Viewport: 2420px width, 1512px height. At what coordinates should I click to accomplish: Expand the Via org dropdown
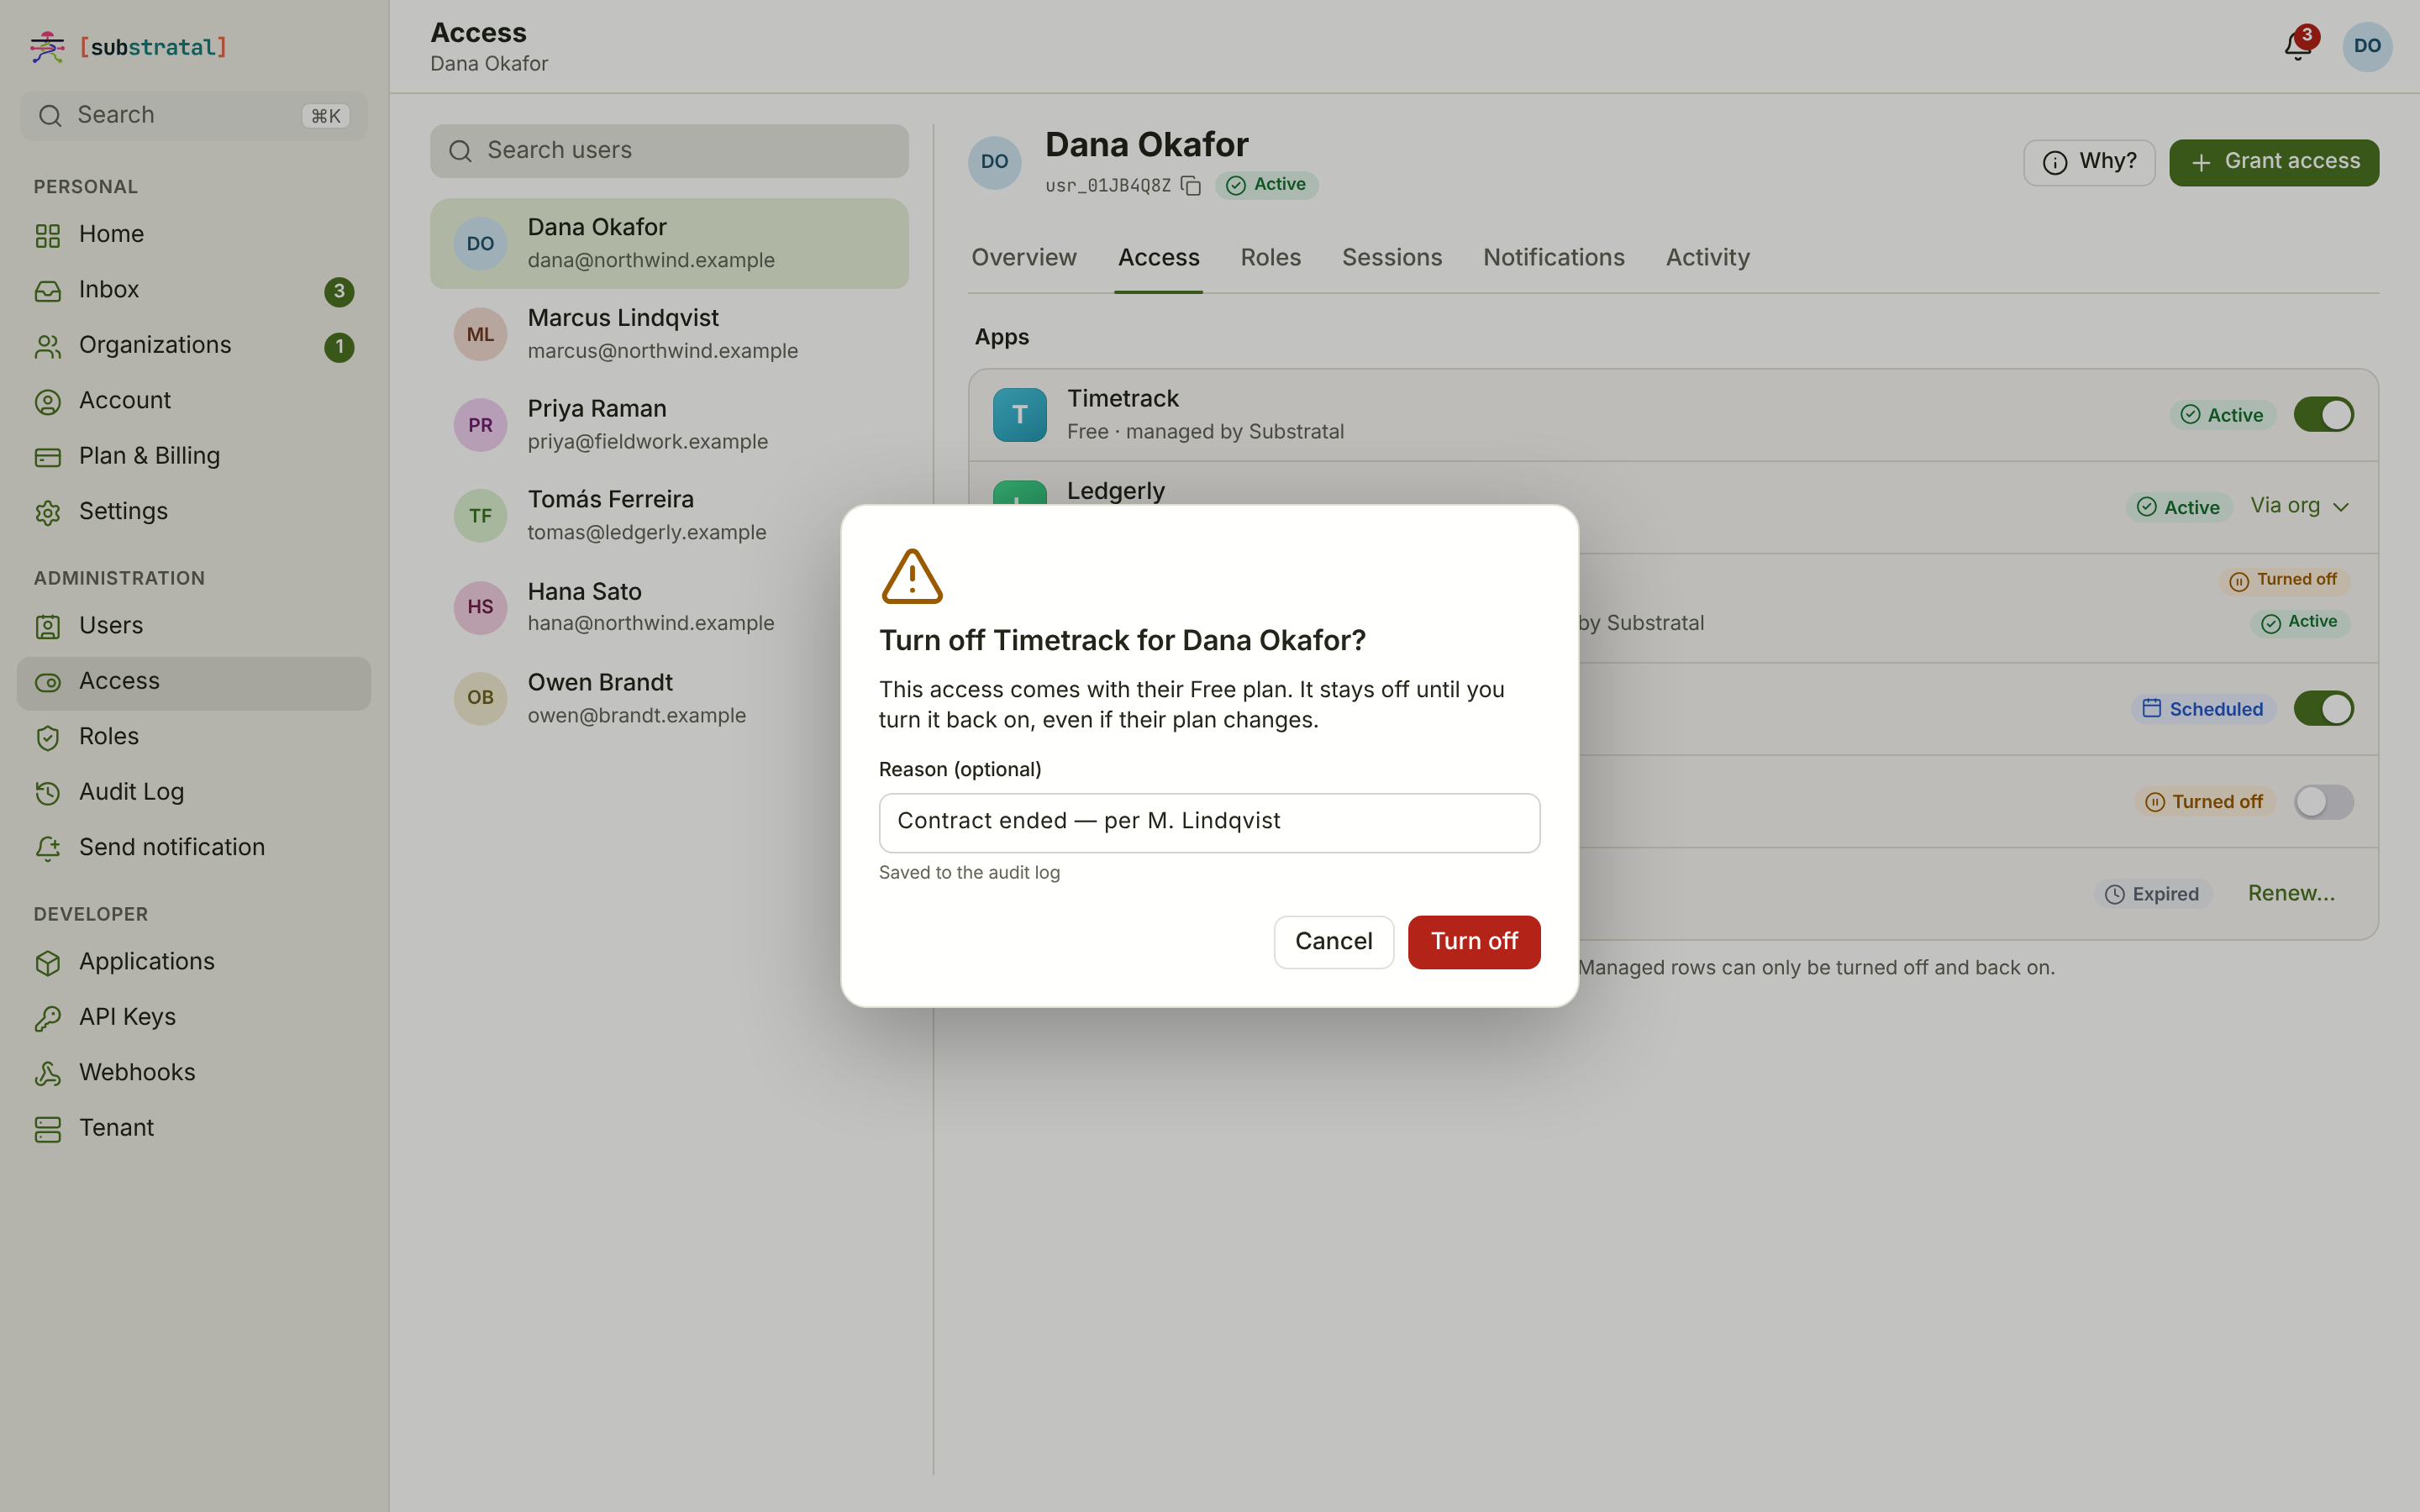(2299, 506)
